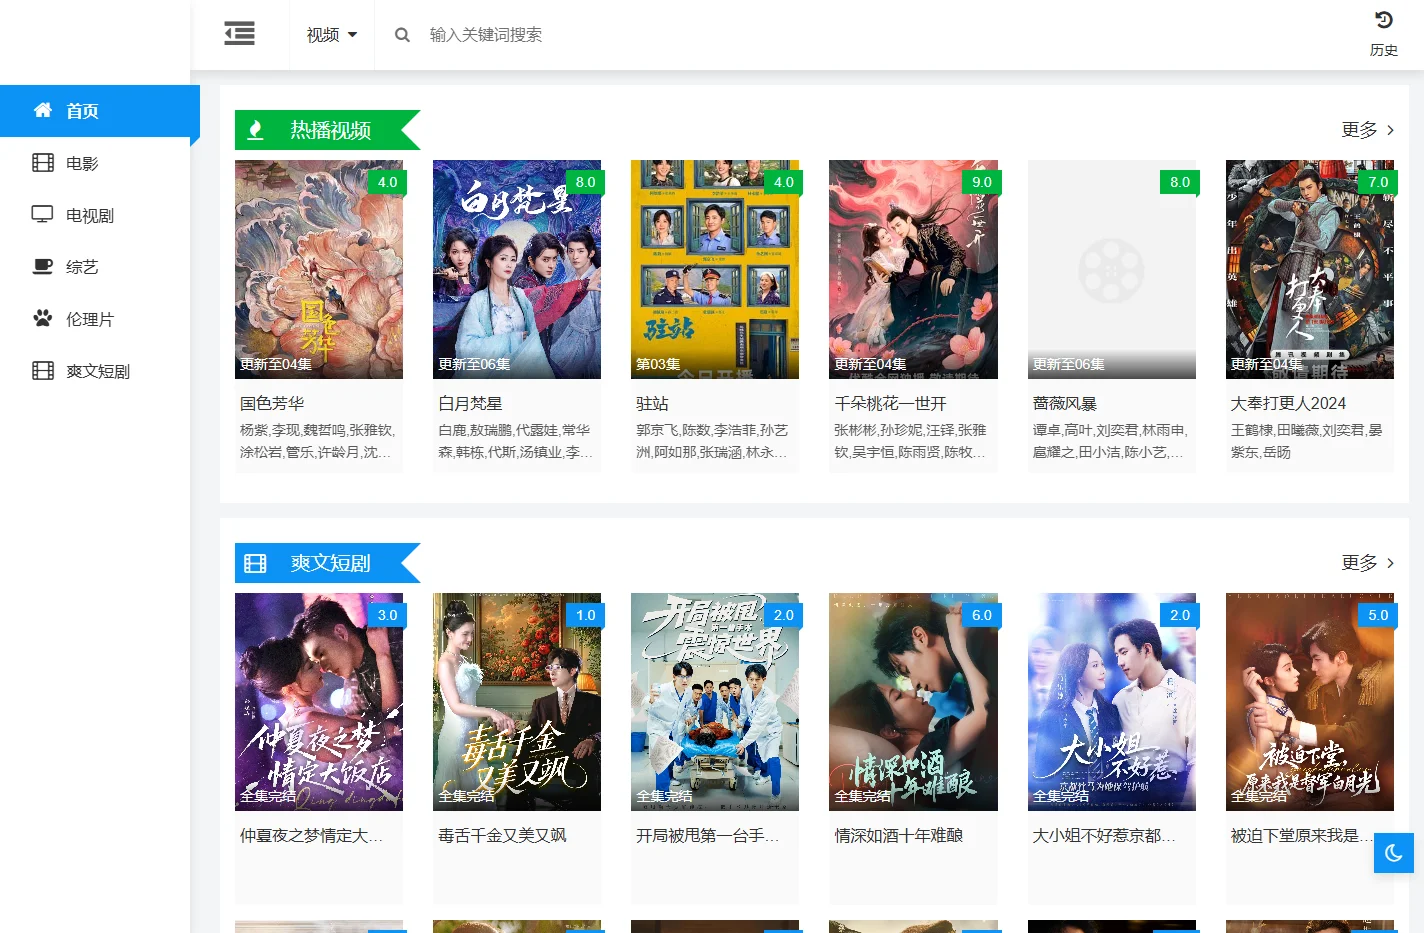
Task: Open the 情深如酒十年难酿 poster
Action: tap(913, 702)
